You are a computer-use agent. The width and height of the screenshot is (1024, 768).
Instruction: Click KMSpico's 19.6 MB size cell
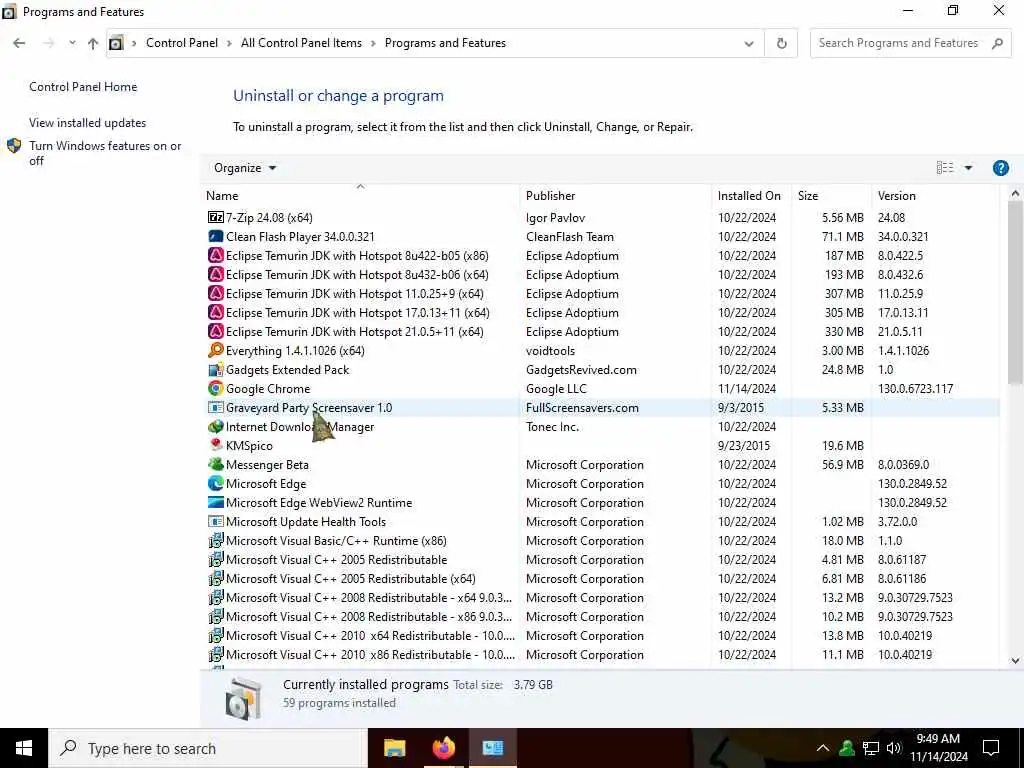[842, 445]
